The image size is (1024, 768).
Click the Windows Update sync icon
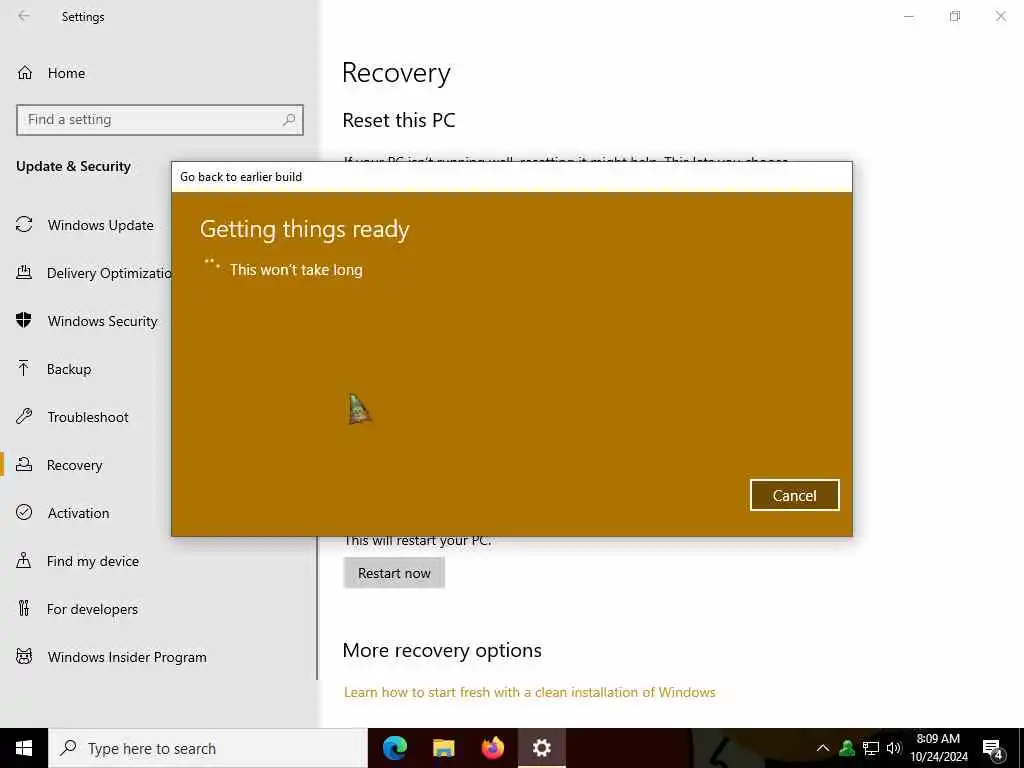click(x=24, y=225)
